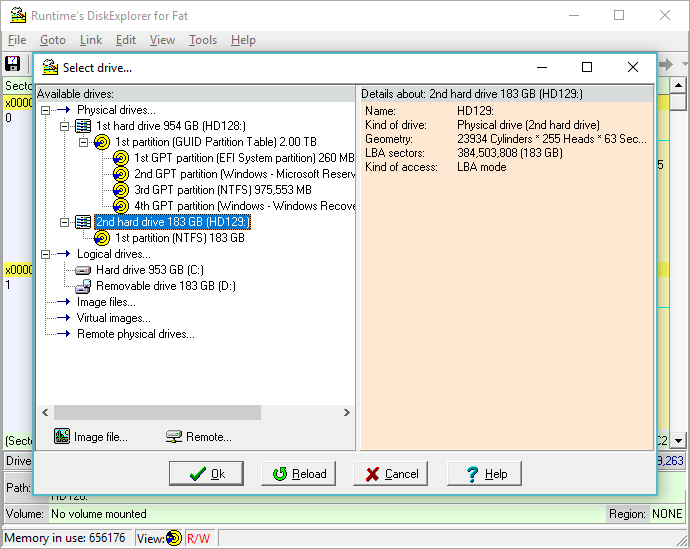Collapse the Physical drives tree node
The width and height of the screenshot is (690, 549).
pyautogui.click(x=46, y=110)
